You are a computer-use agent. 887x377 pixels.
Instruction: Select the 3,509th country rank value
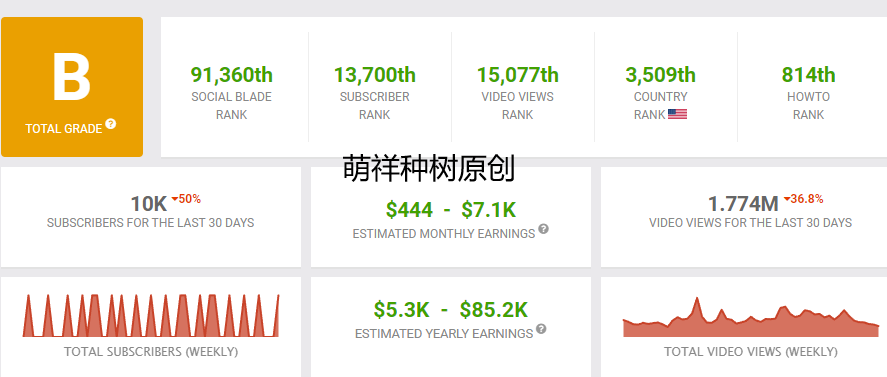(661, 75)
